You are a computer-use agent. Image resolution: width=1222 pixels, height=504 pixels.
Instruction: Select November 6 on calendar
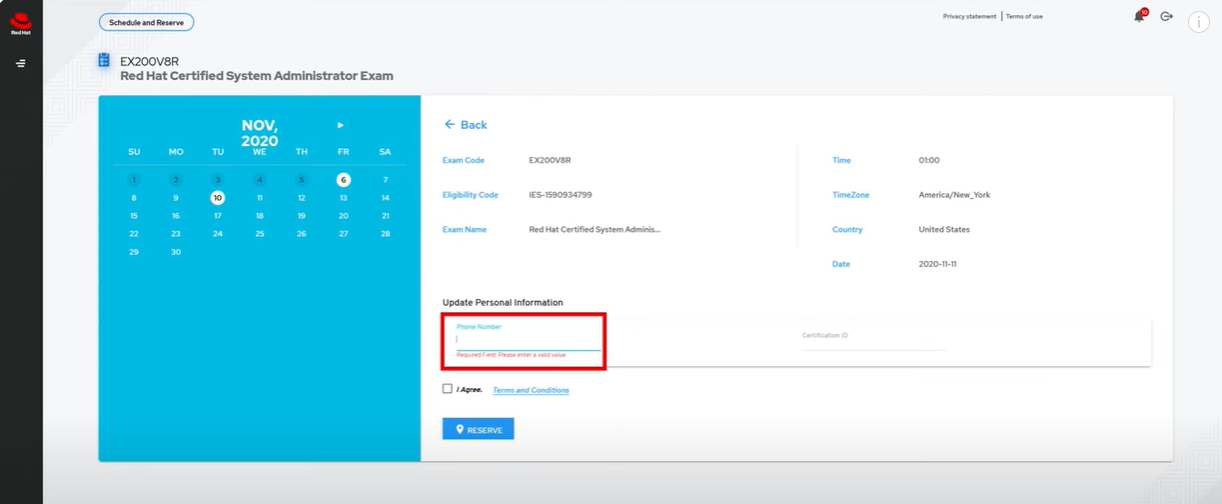pyautogui.click(x=343, y=180)
